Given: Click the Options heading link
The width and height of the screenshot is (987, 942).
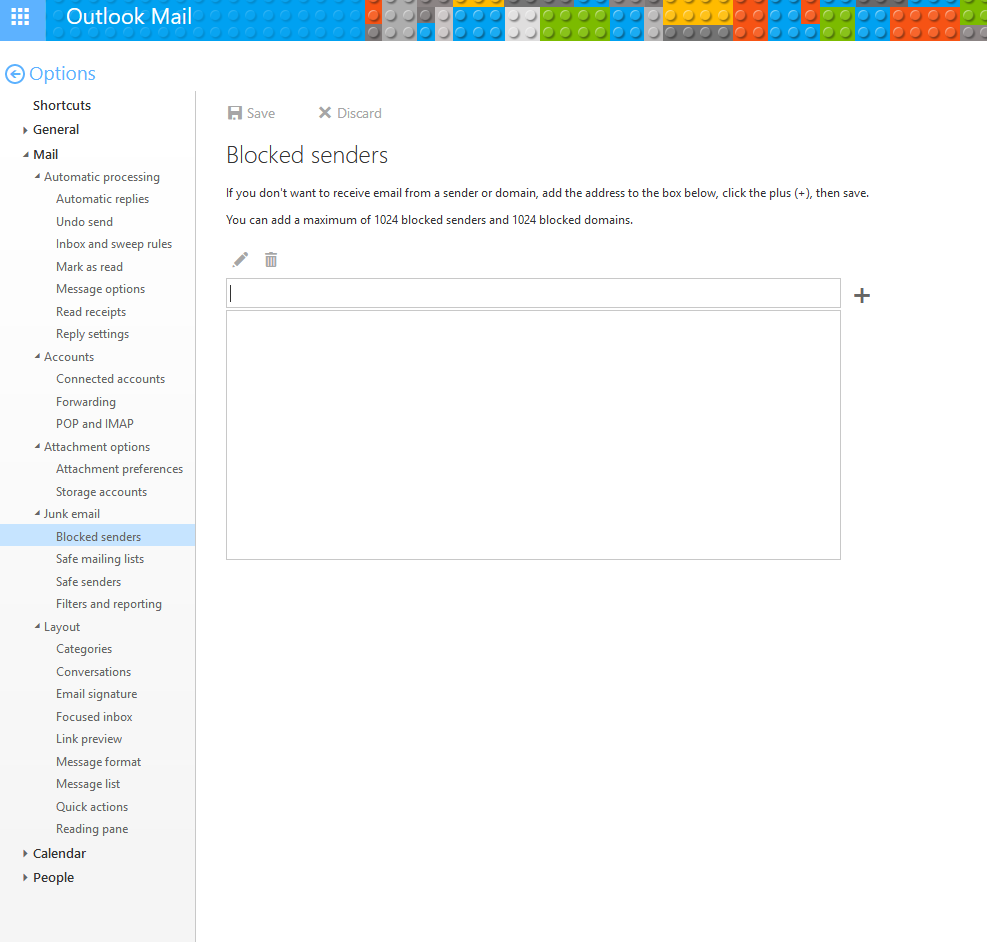Looking at the screenshot, I should point(62,74).
